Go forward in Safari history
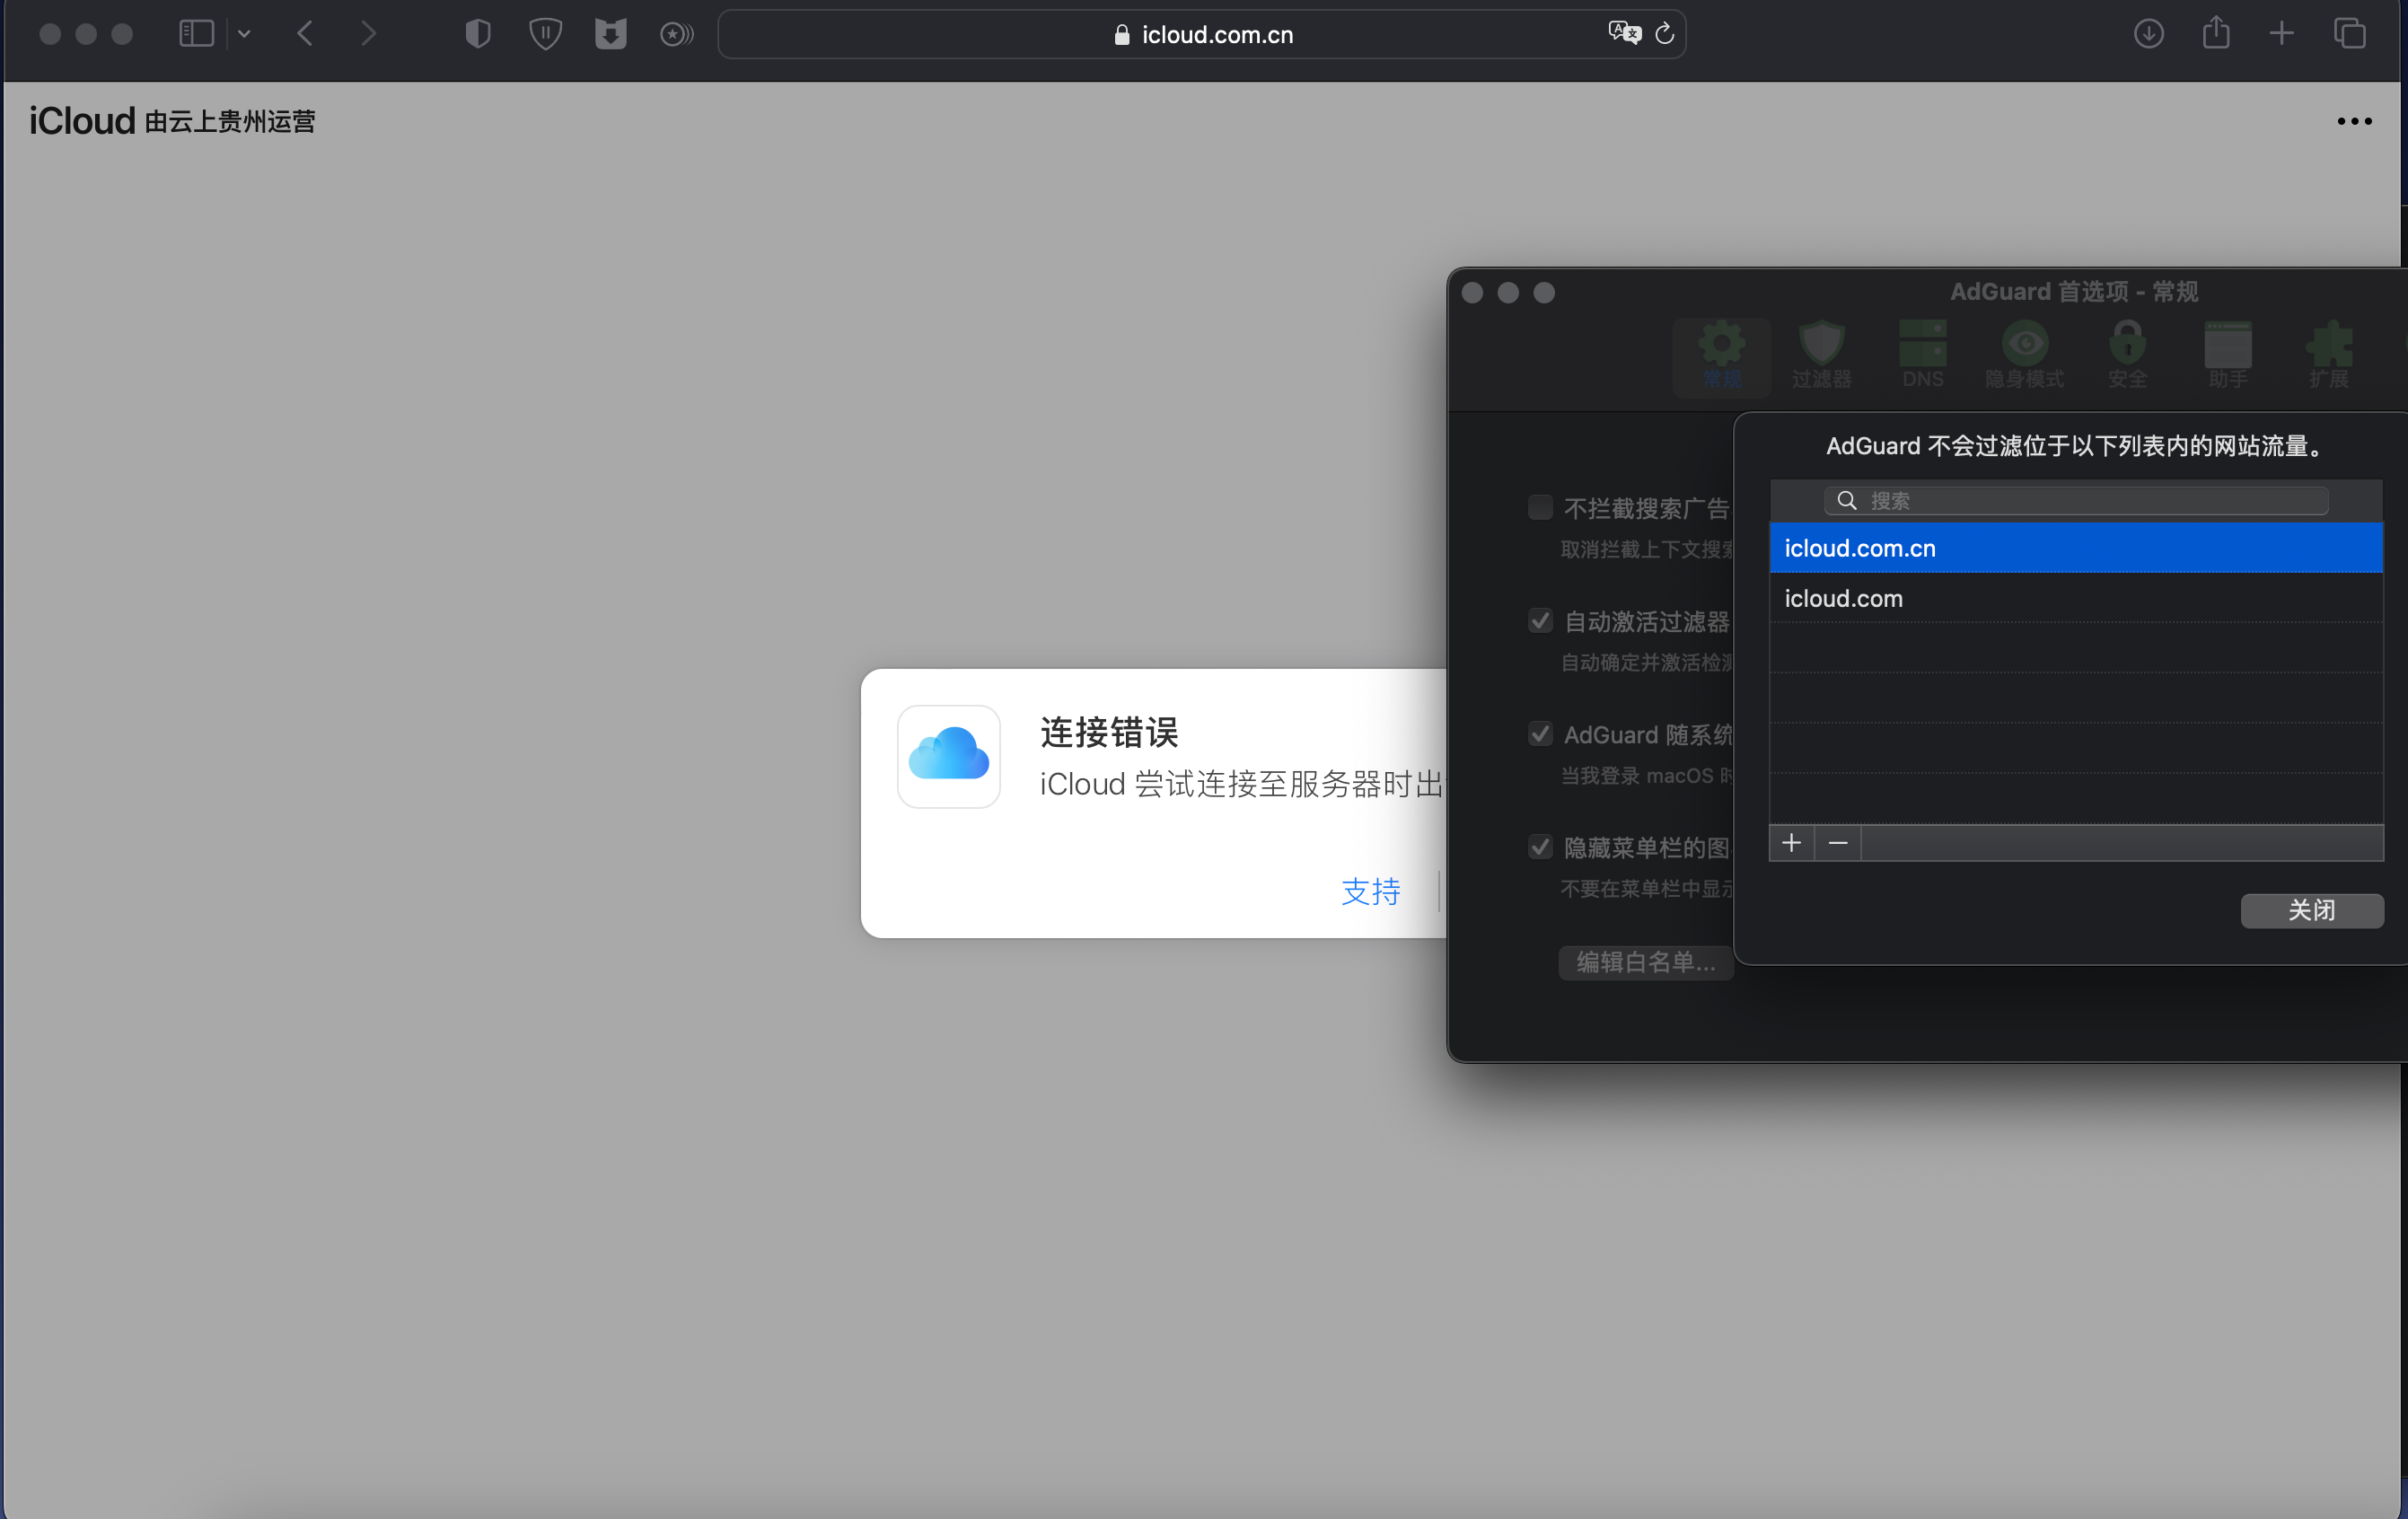2408x1519 pixels. 369,34
